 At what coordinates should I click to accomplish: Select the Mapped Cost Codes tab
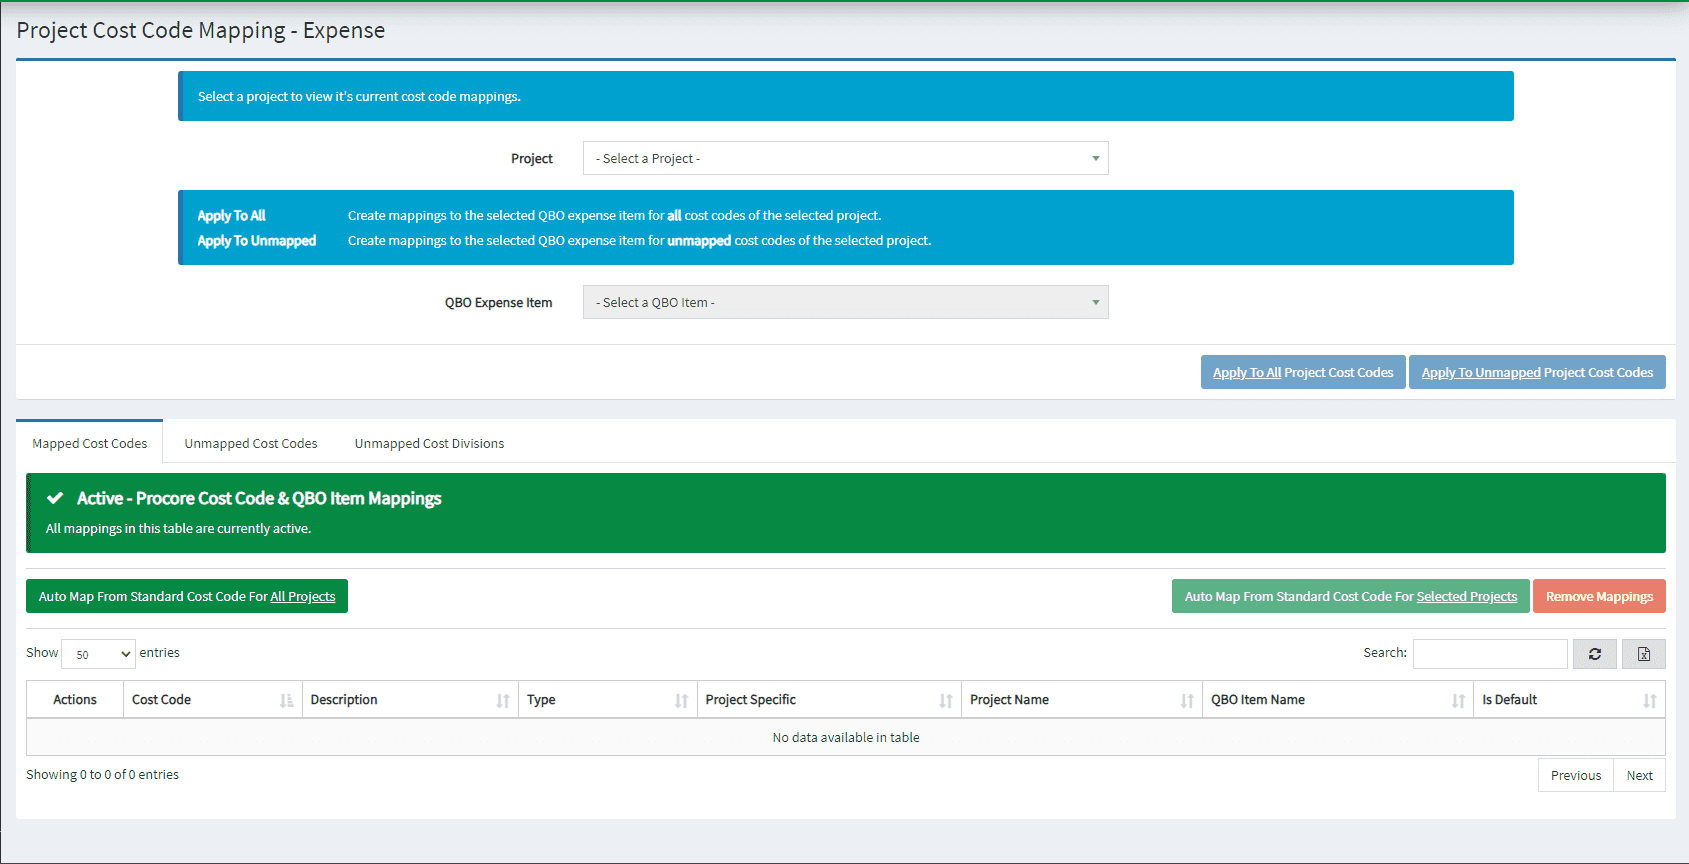click(90, 444)
